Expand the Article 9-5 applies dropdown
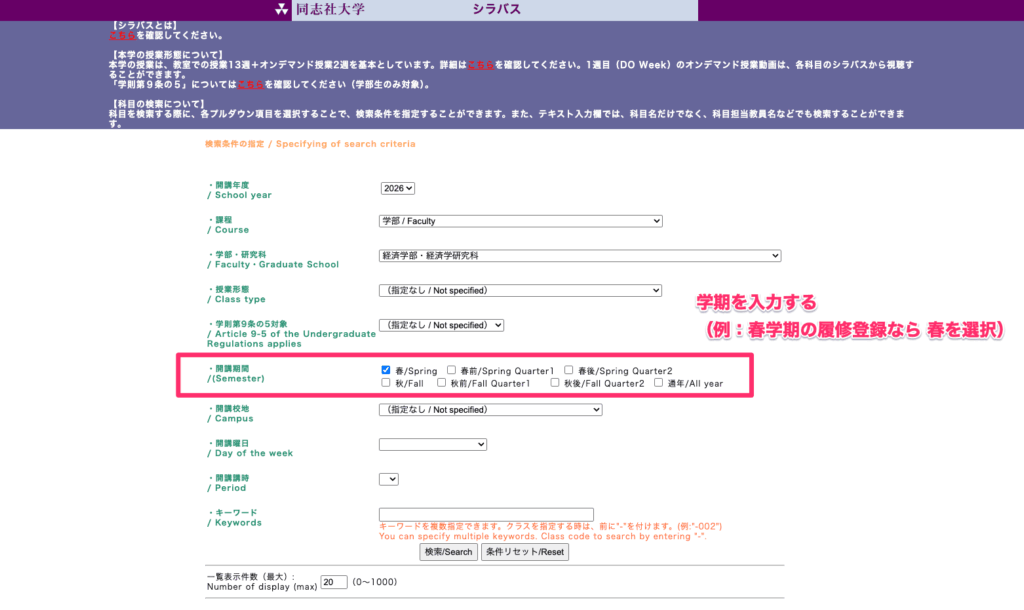This screenshot has width=1024, height=610. (x=441, y=325)
